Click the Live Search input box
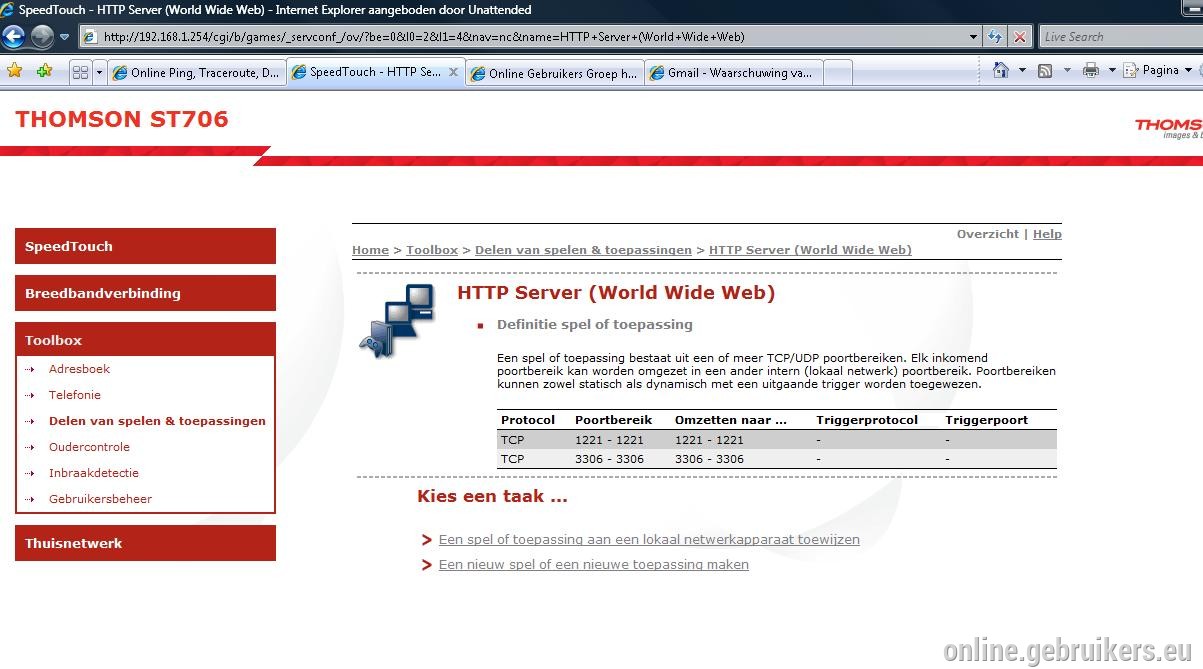 [x=1120, y=37]
